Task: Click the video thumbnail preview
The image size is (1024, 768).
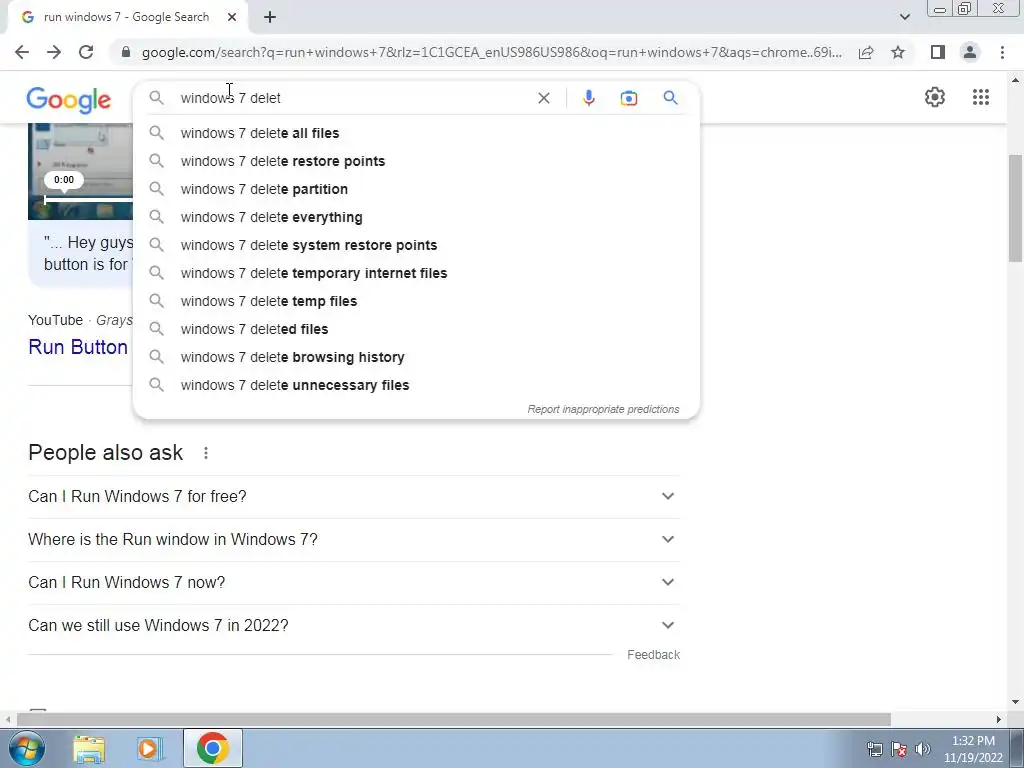Action: click(x=80, y=171)
